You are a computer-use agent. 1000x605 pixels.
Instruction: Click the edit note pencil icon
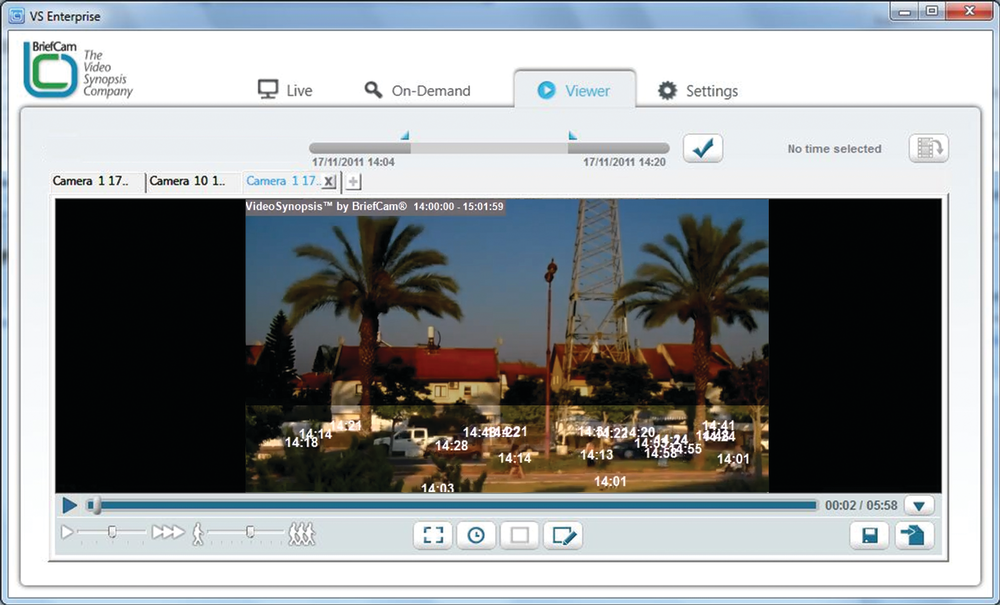tap(563, 535)
